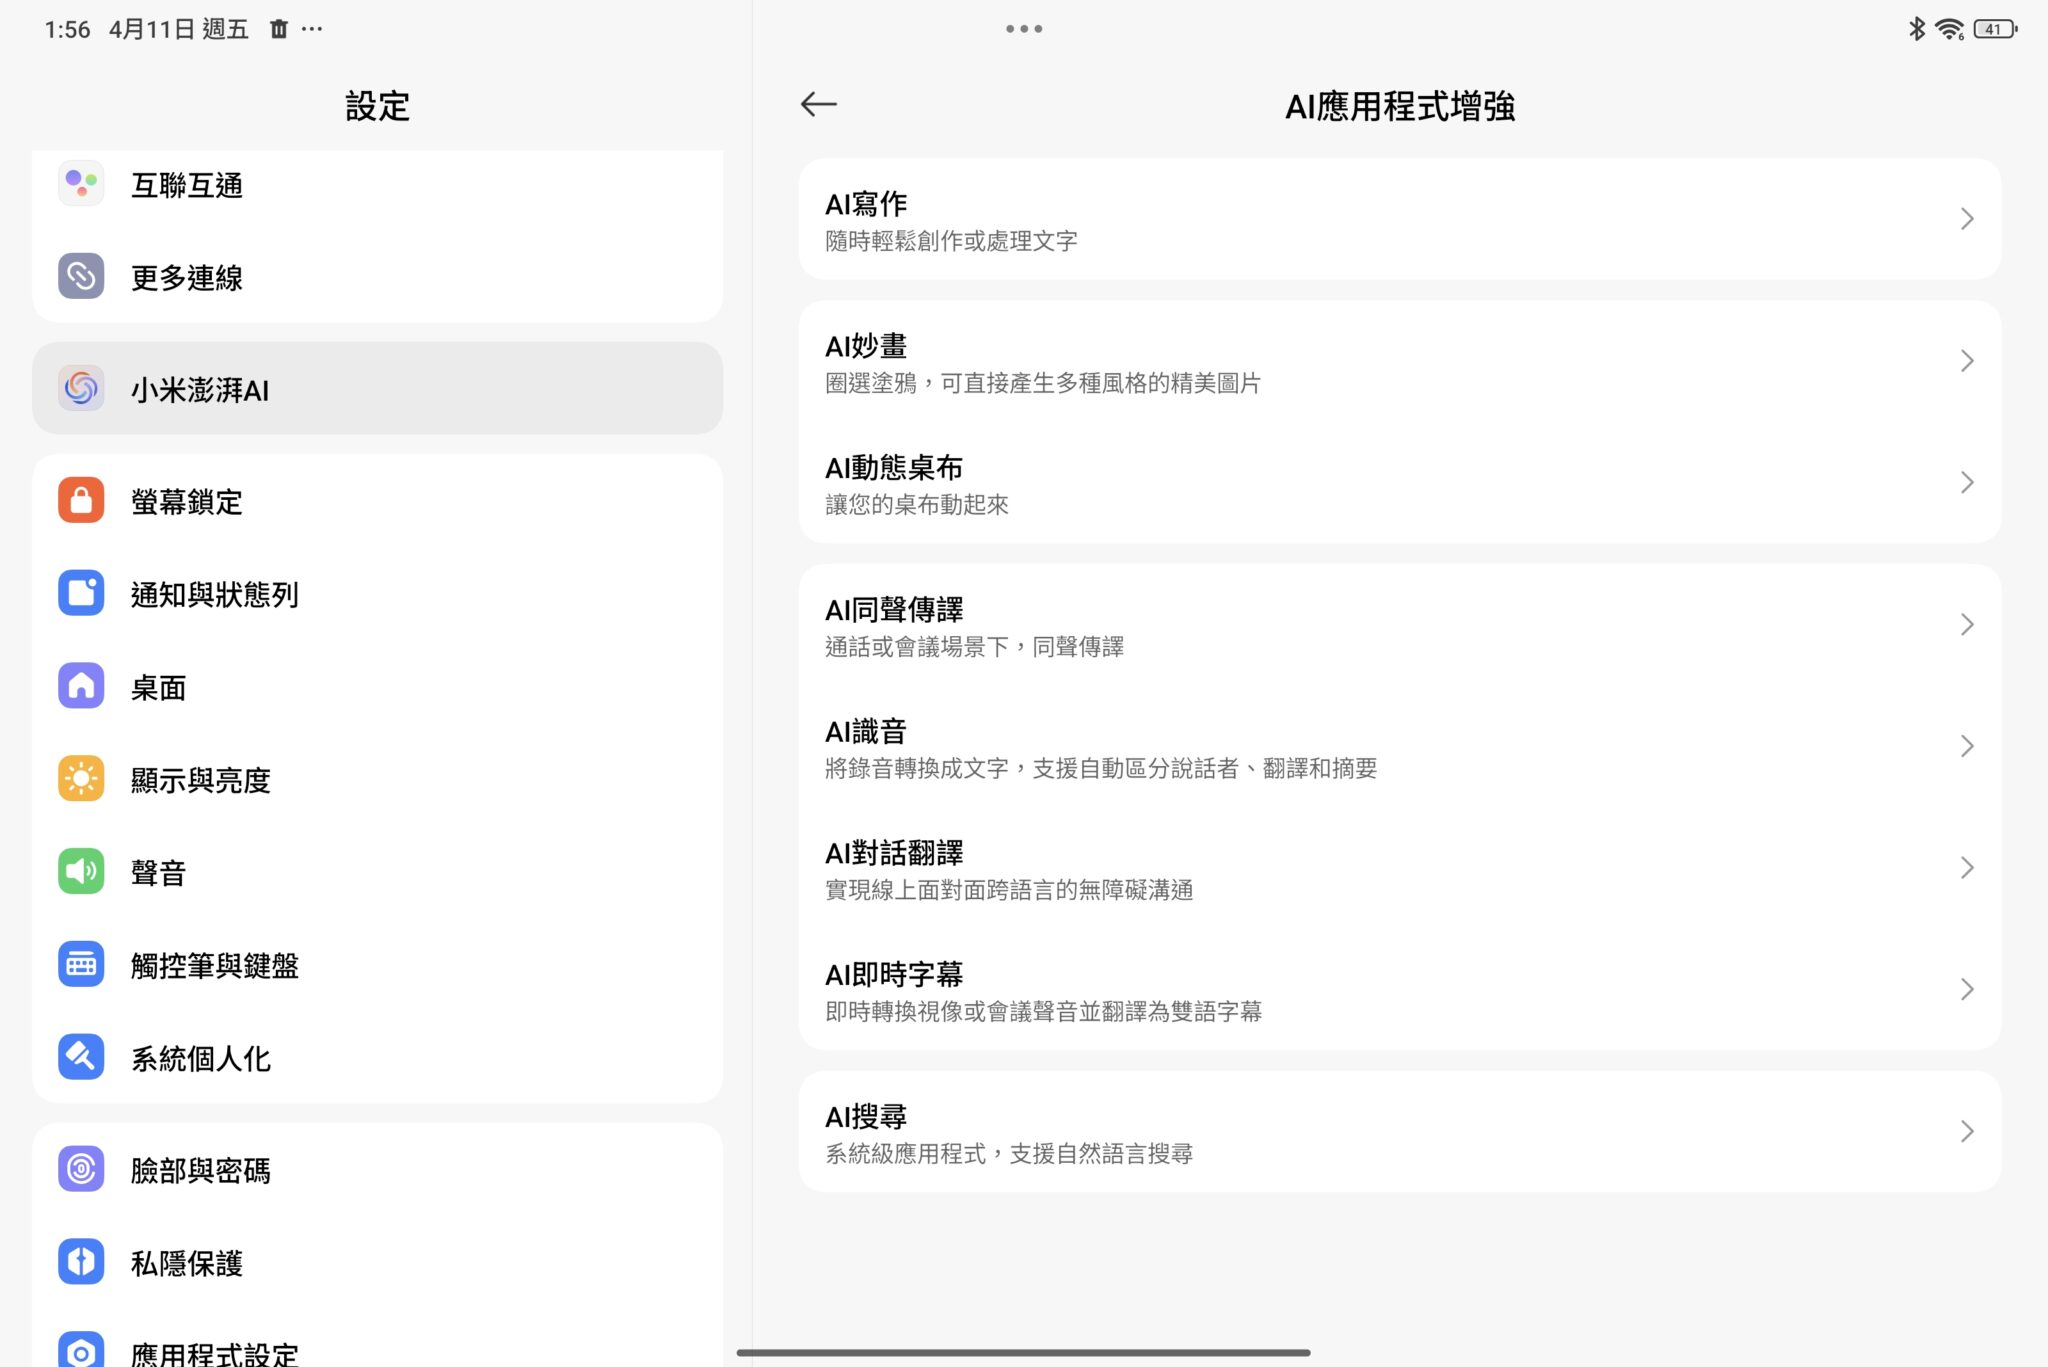Image resolution: width=2048 pixels, height=1367 pixels.
Task: Open 更多連線 settings entry
Action: coord(377,277)
